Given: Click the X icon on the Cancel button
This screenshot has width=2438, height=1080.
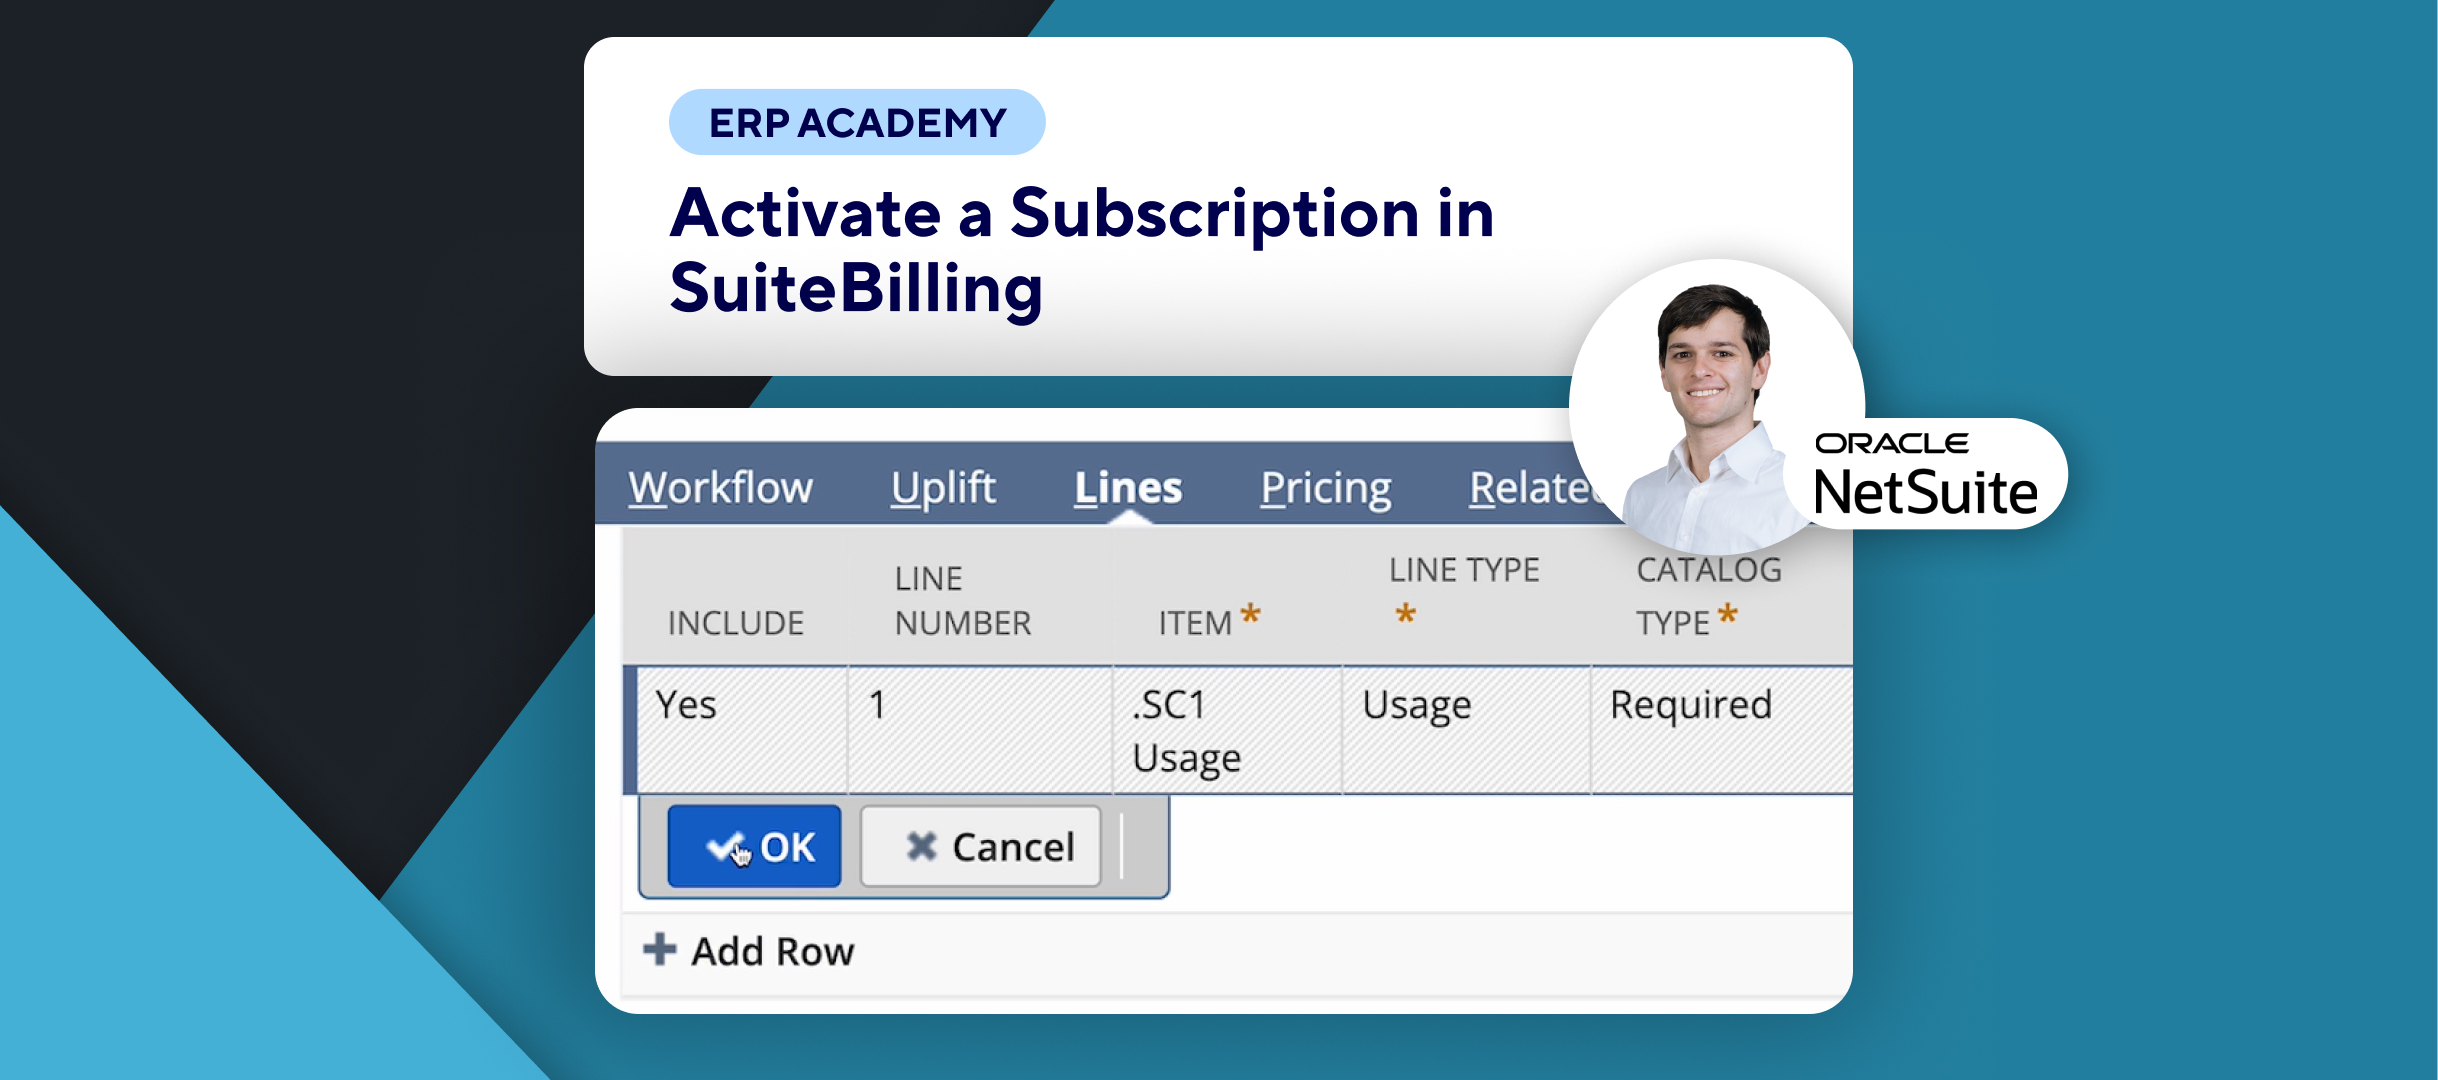Looking at the screenshot, I should 921,847.
